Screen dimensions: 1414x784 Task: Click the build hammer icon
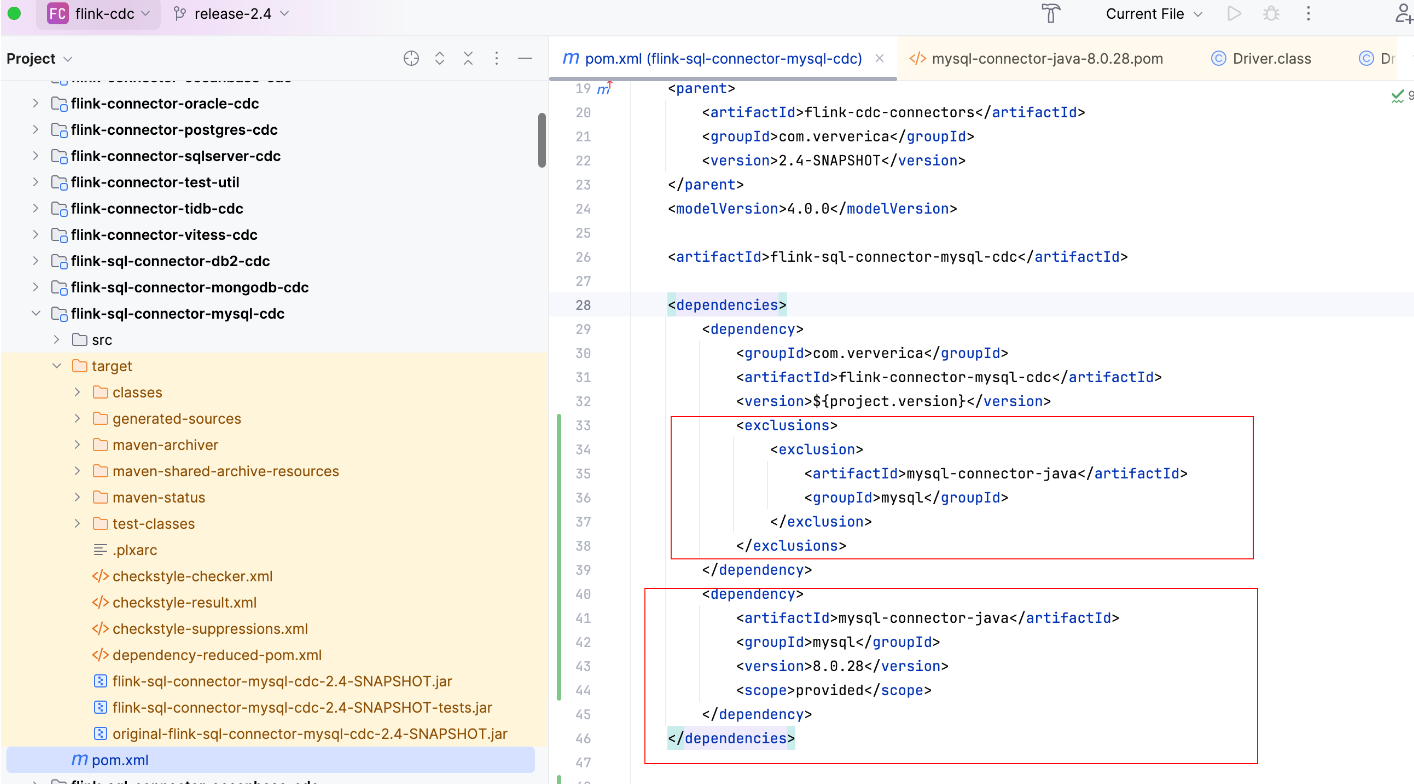pyautogui.click(x=1050, y=14)
